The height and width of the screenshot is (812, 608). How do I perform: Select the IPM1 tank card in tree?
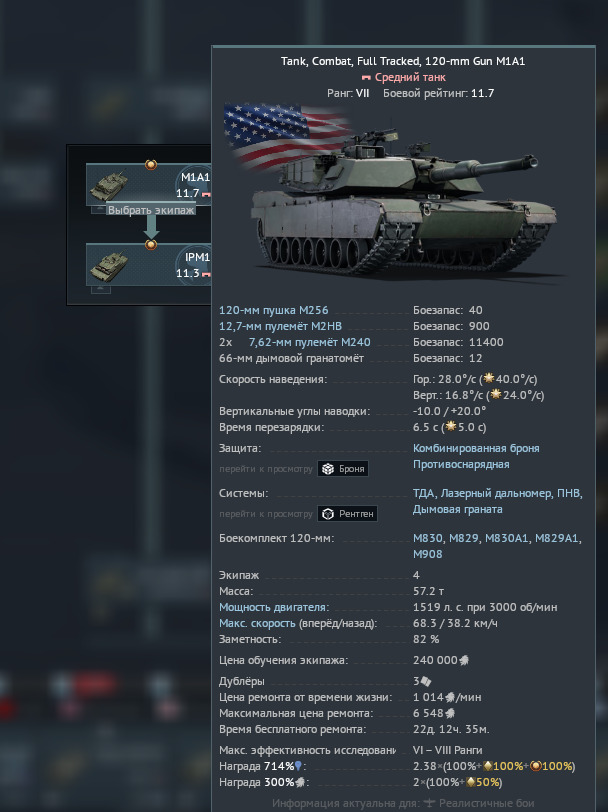(x=149, y=265)
